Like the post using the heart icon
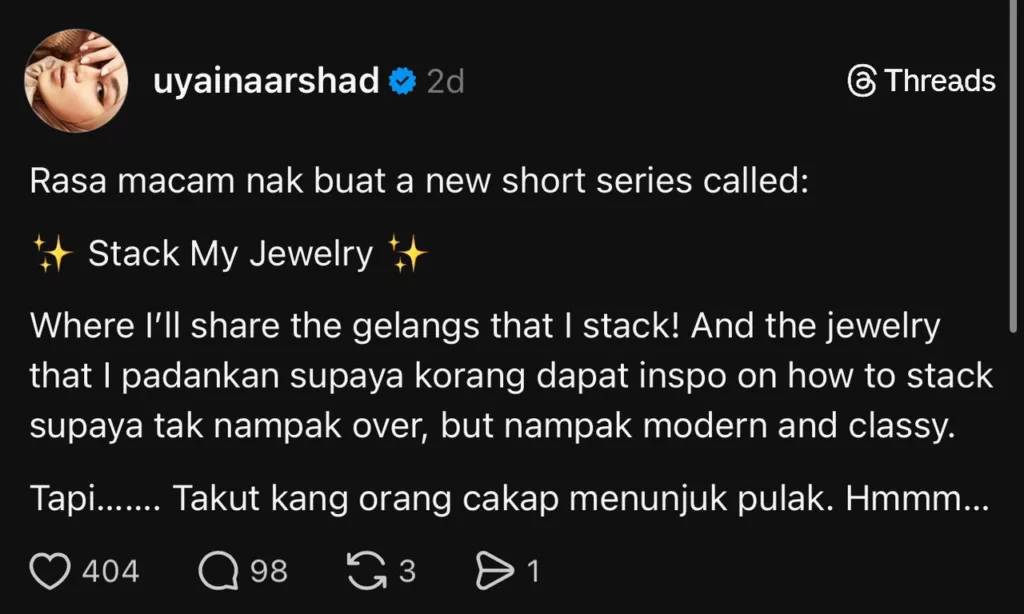The width and height of the screenshot is (1024, 614). click(x=52, y=570)
